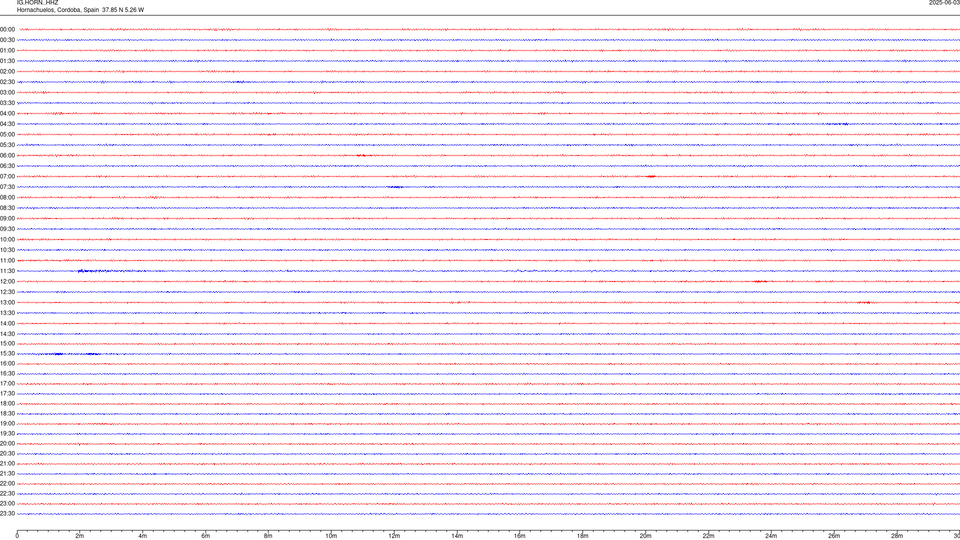Pick the "03:30" trace label
The height and width of the screenshot is (540, 960).
click(x=7, y=103)
